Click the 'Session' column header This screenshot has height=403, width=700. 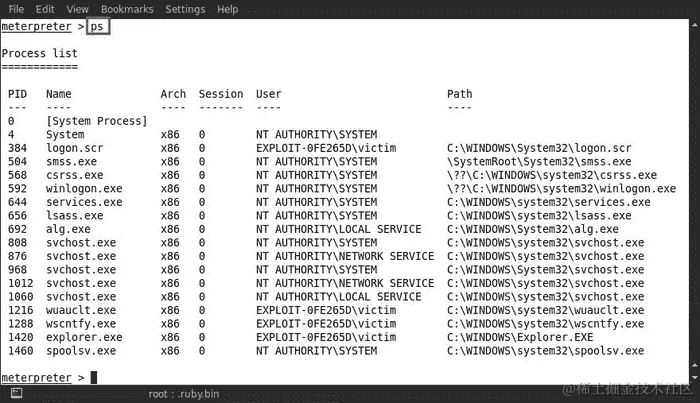pyautogui.click(x=221, y=94)
